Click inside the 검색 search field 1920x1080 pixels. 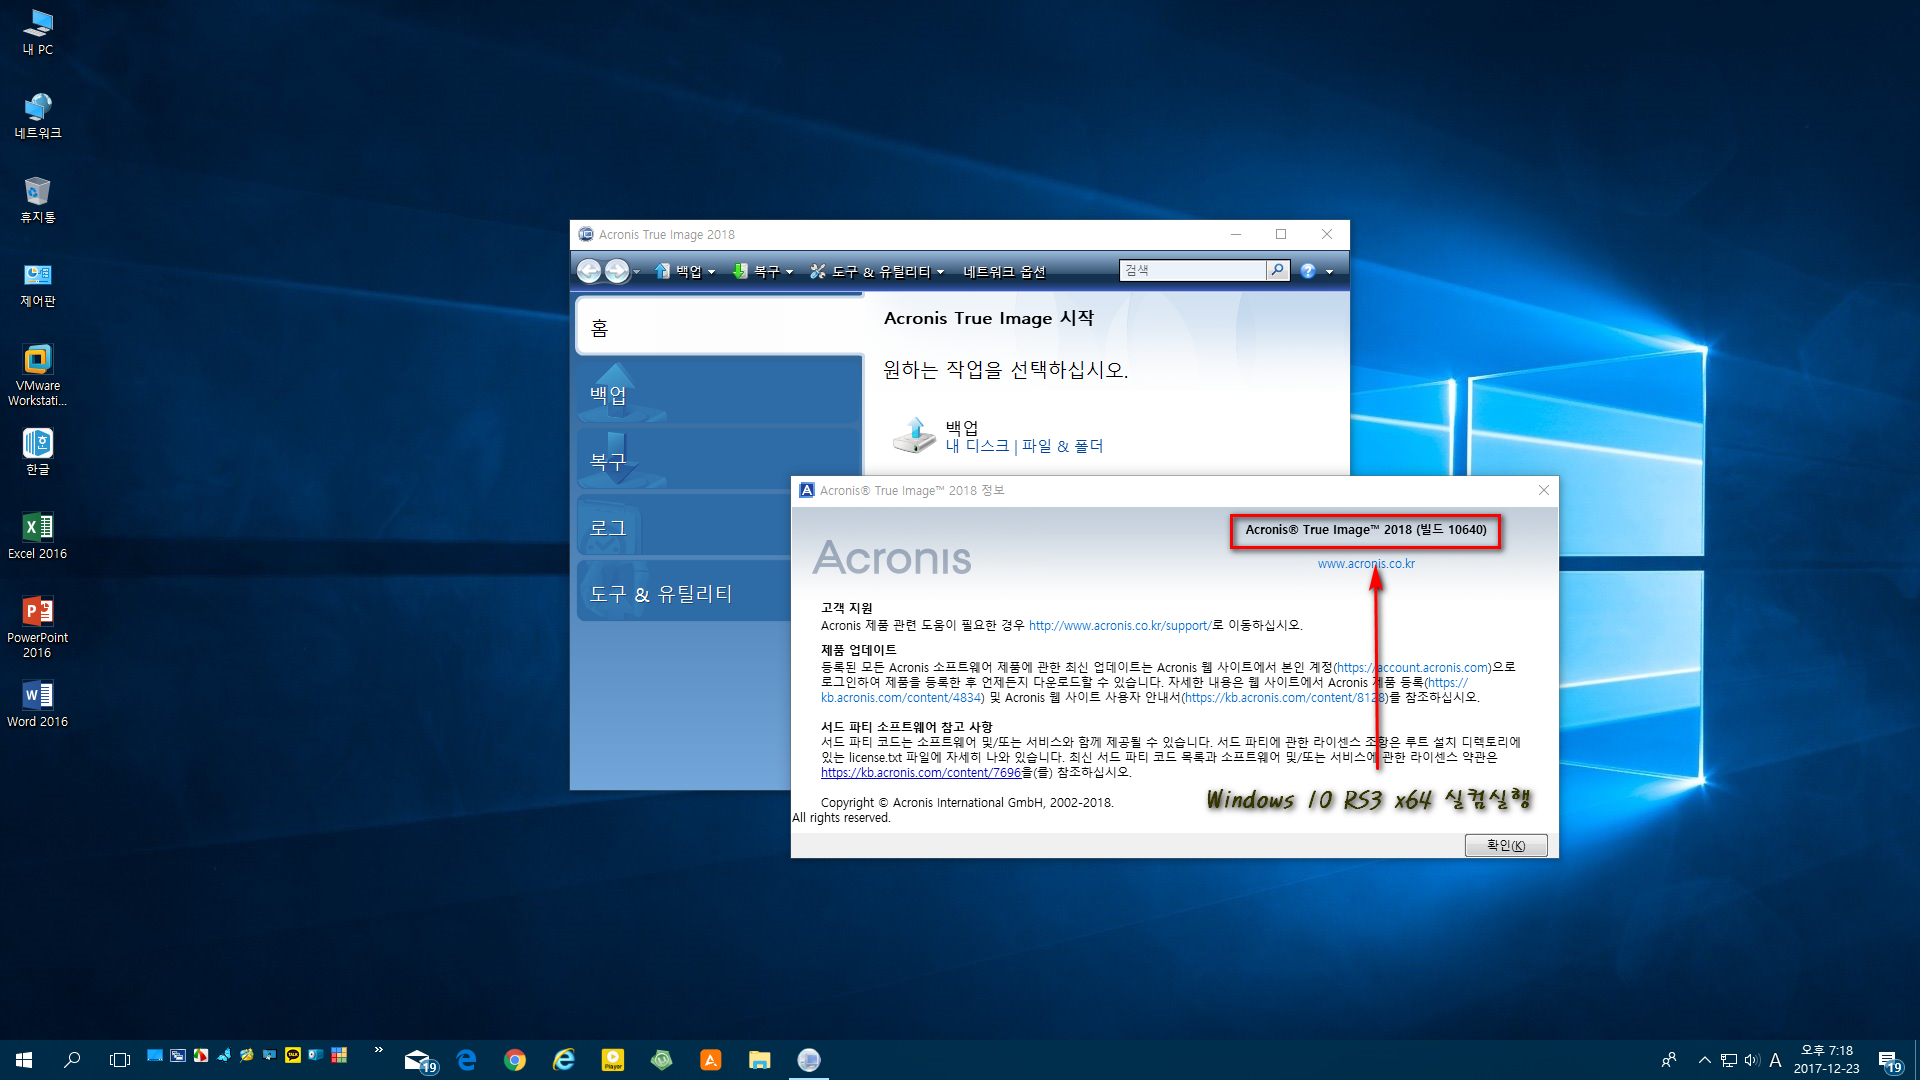coord(1193,270)
